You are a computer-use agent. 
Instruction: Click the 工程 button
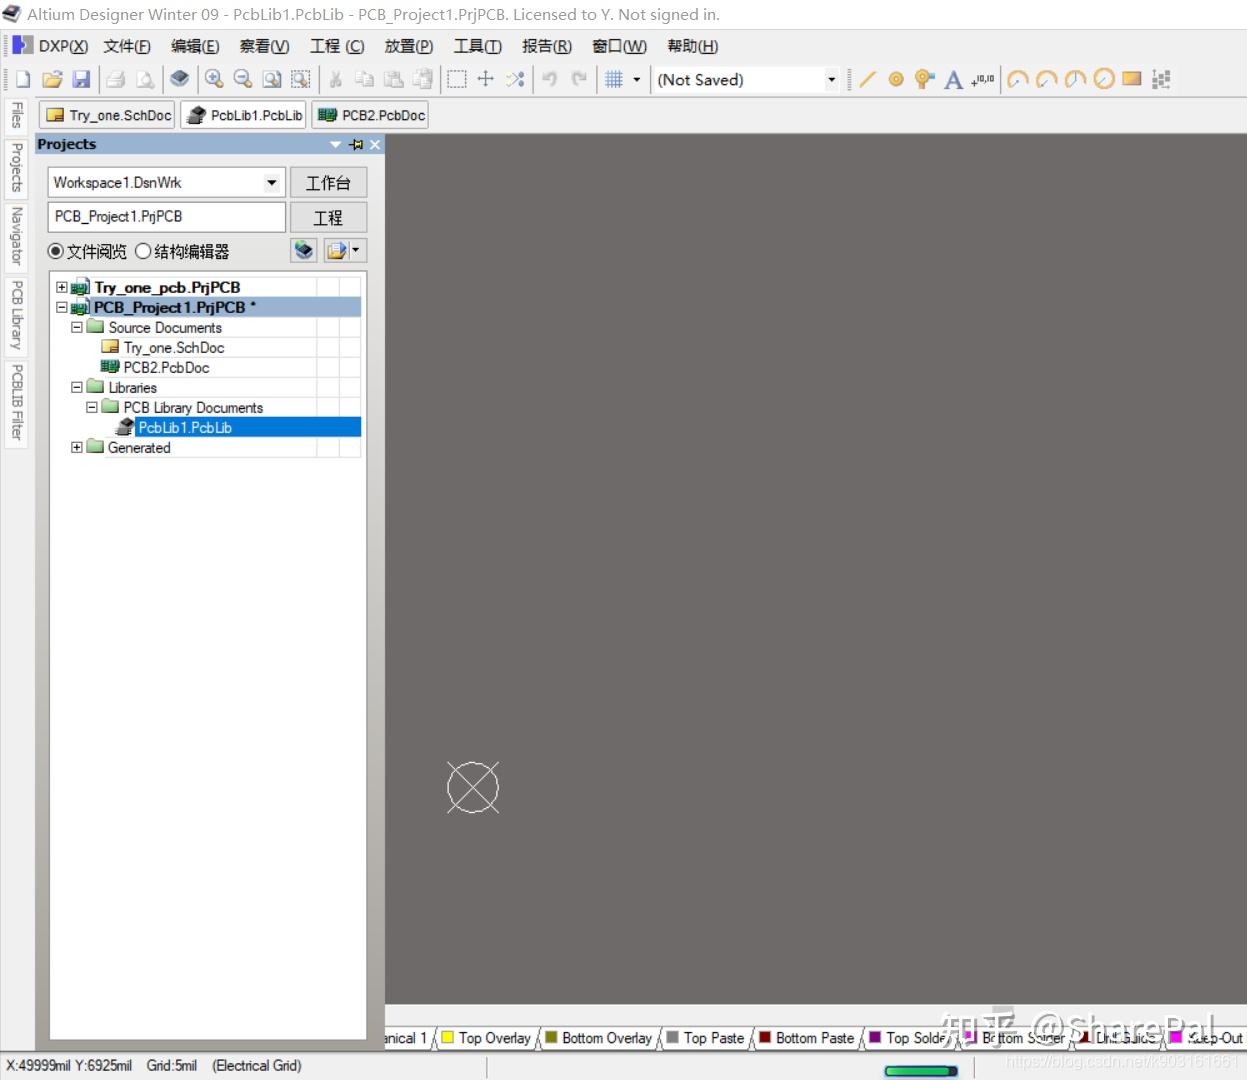click(329, 217)
